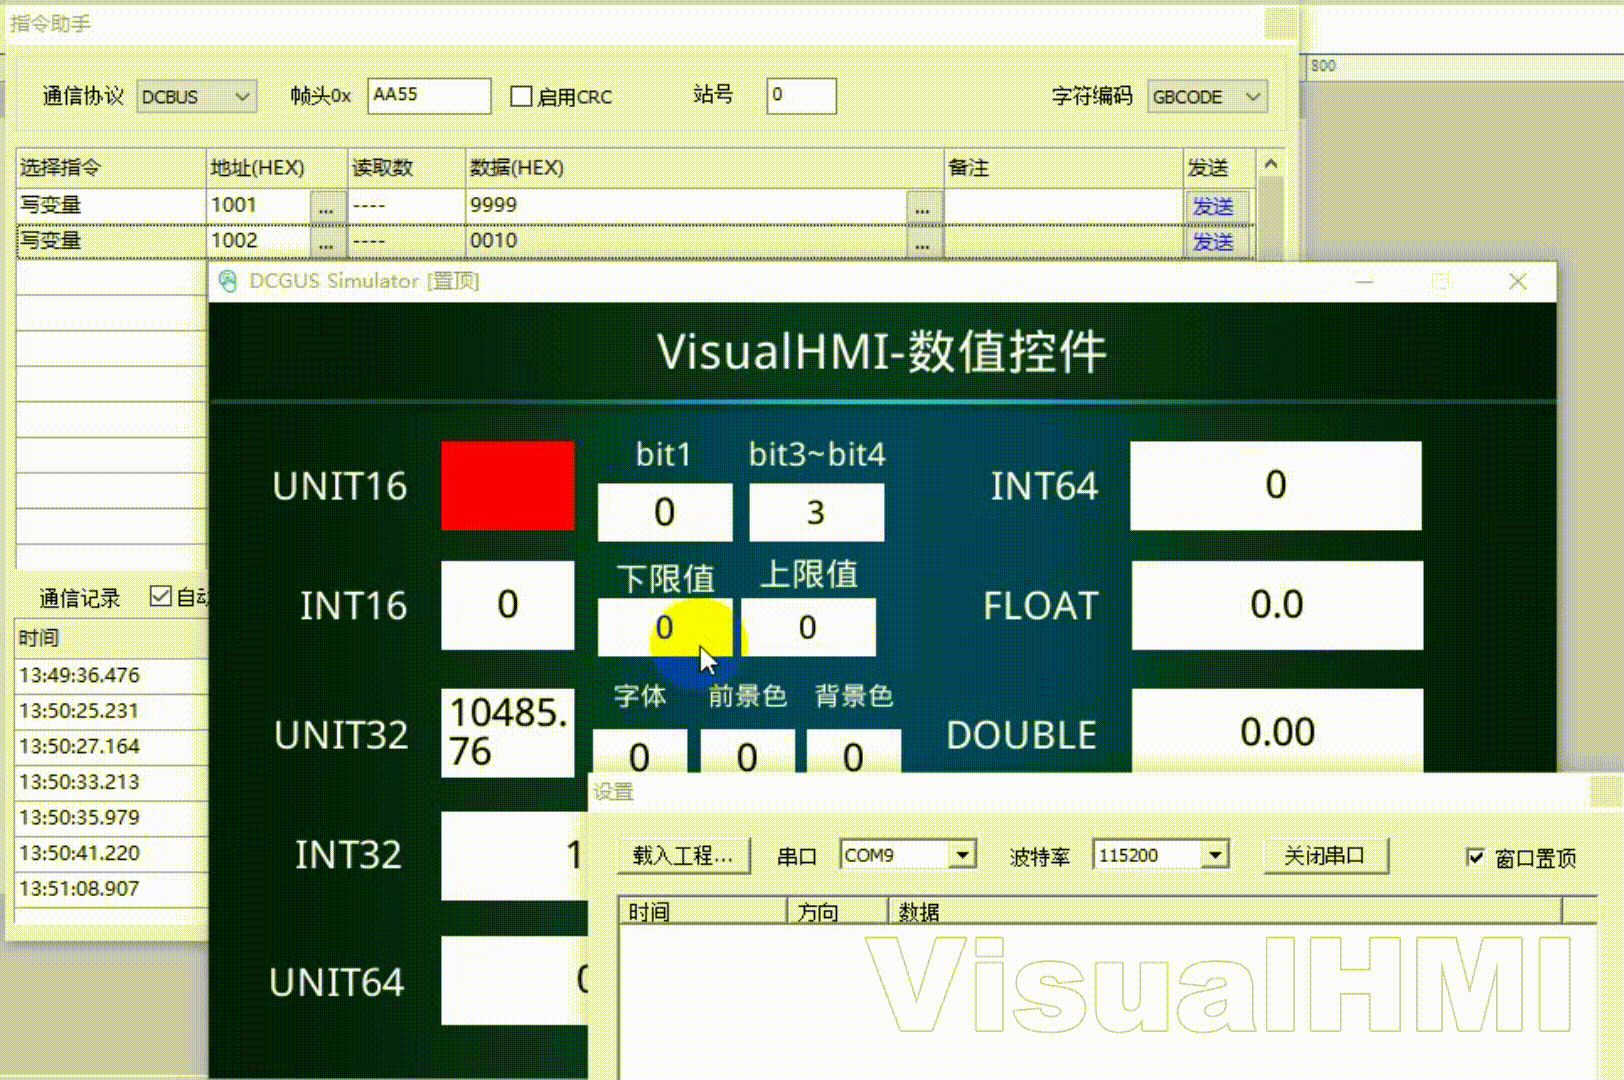Image resolution: width=1624 pixels, height=1080 pixels.
Task: Click the 关闭串口 button
Action: 1325,856
